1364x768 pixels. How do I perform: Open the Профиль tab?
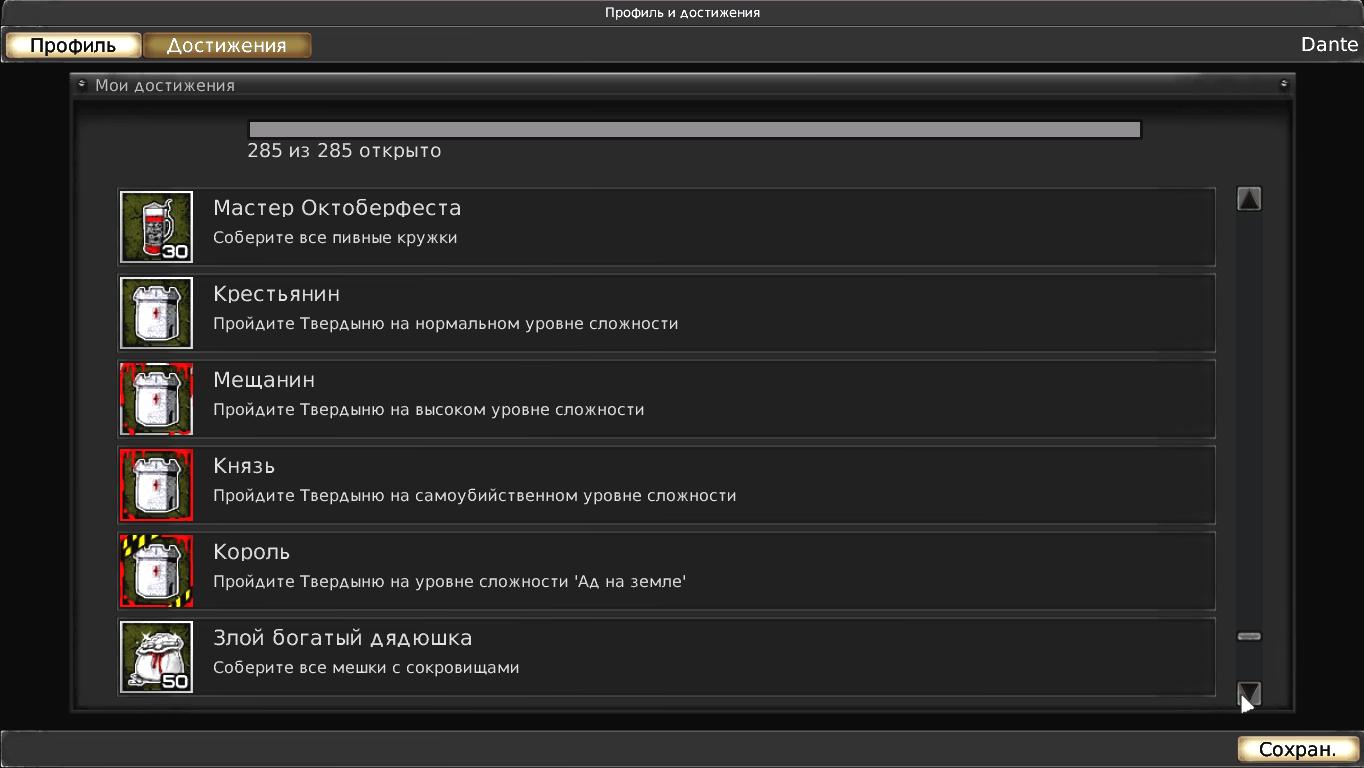coord(73,46)
